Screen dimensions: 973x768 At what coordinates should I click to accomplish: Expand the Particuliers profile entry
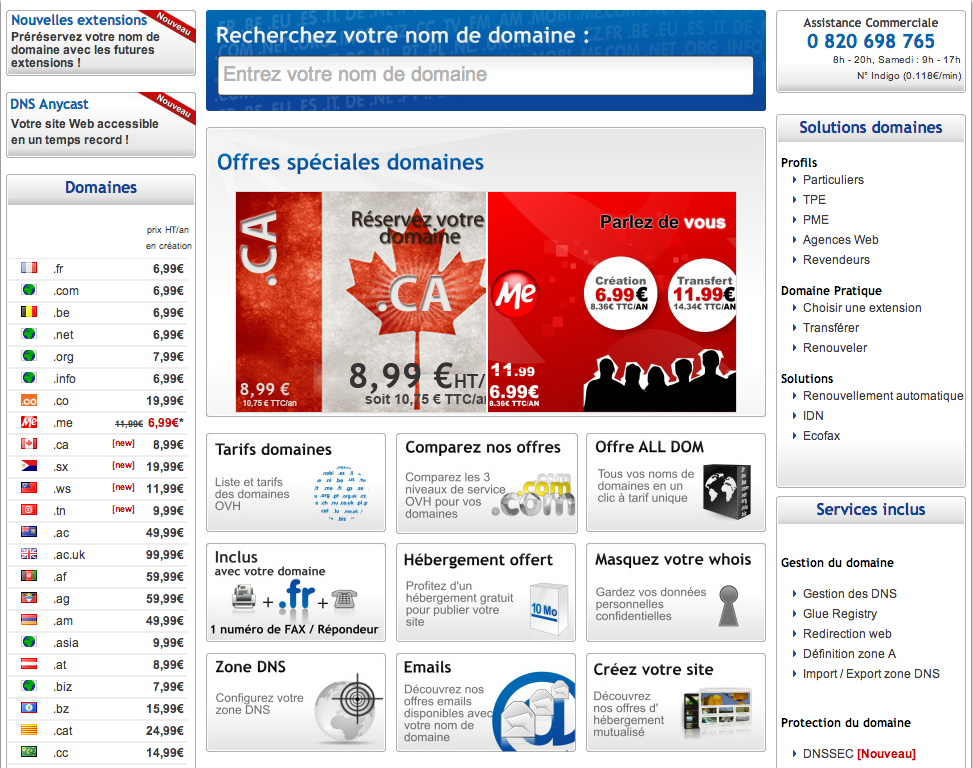click(832, 180)
